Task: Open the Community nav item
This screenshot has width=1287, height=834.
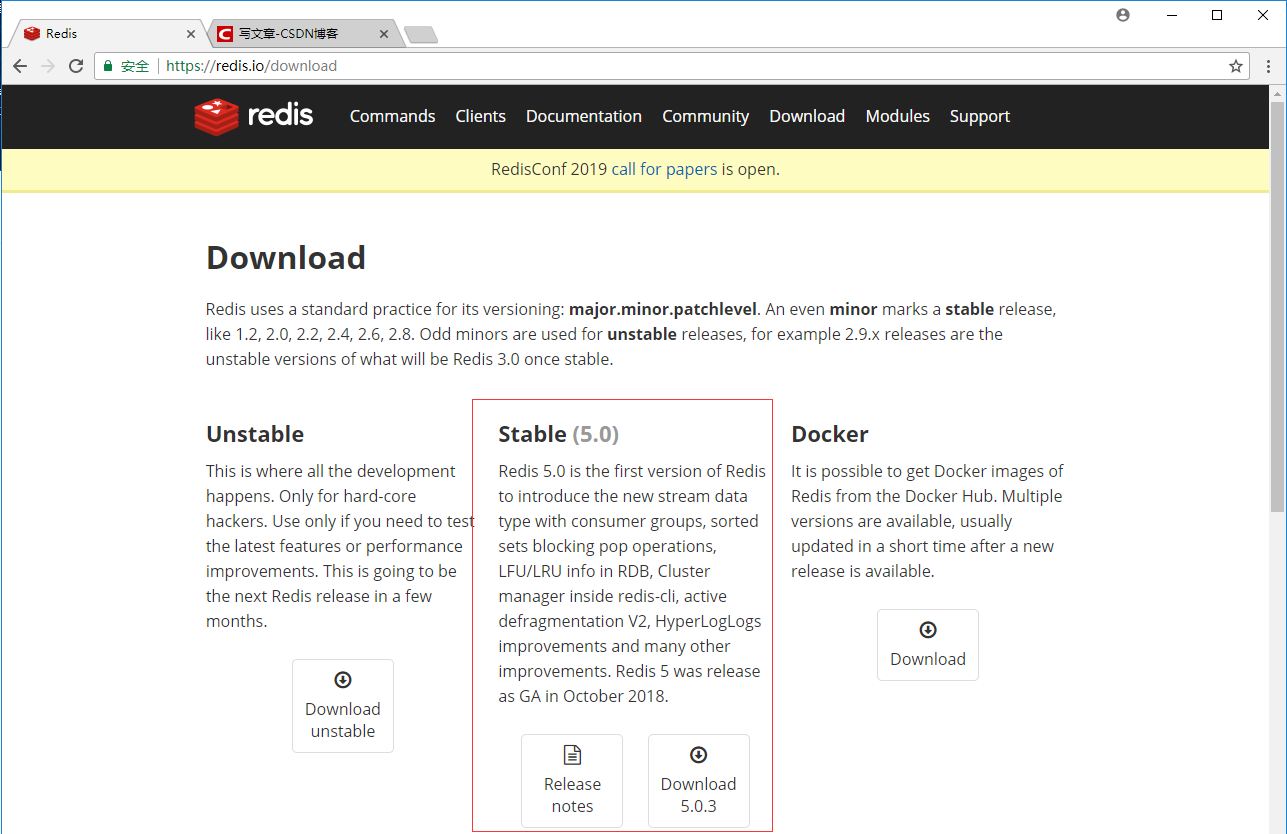Action: tap(705, 116)
